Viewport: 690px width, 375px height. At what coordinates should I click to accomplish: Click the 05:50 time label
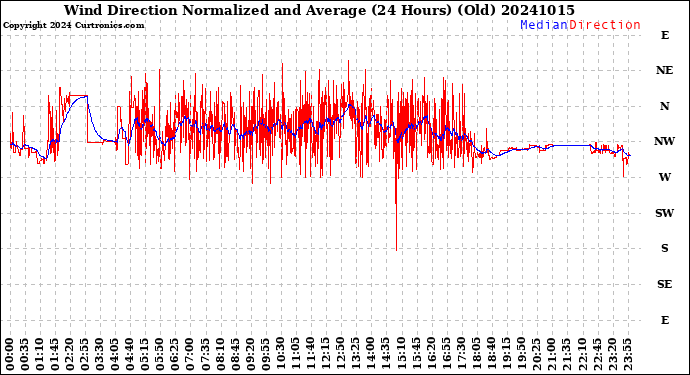click(160, 354)
